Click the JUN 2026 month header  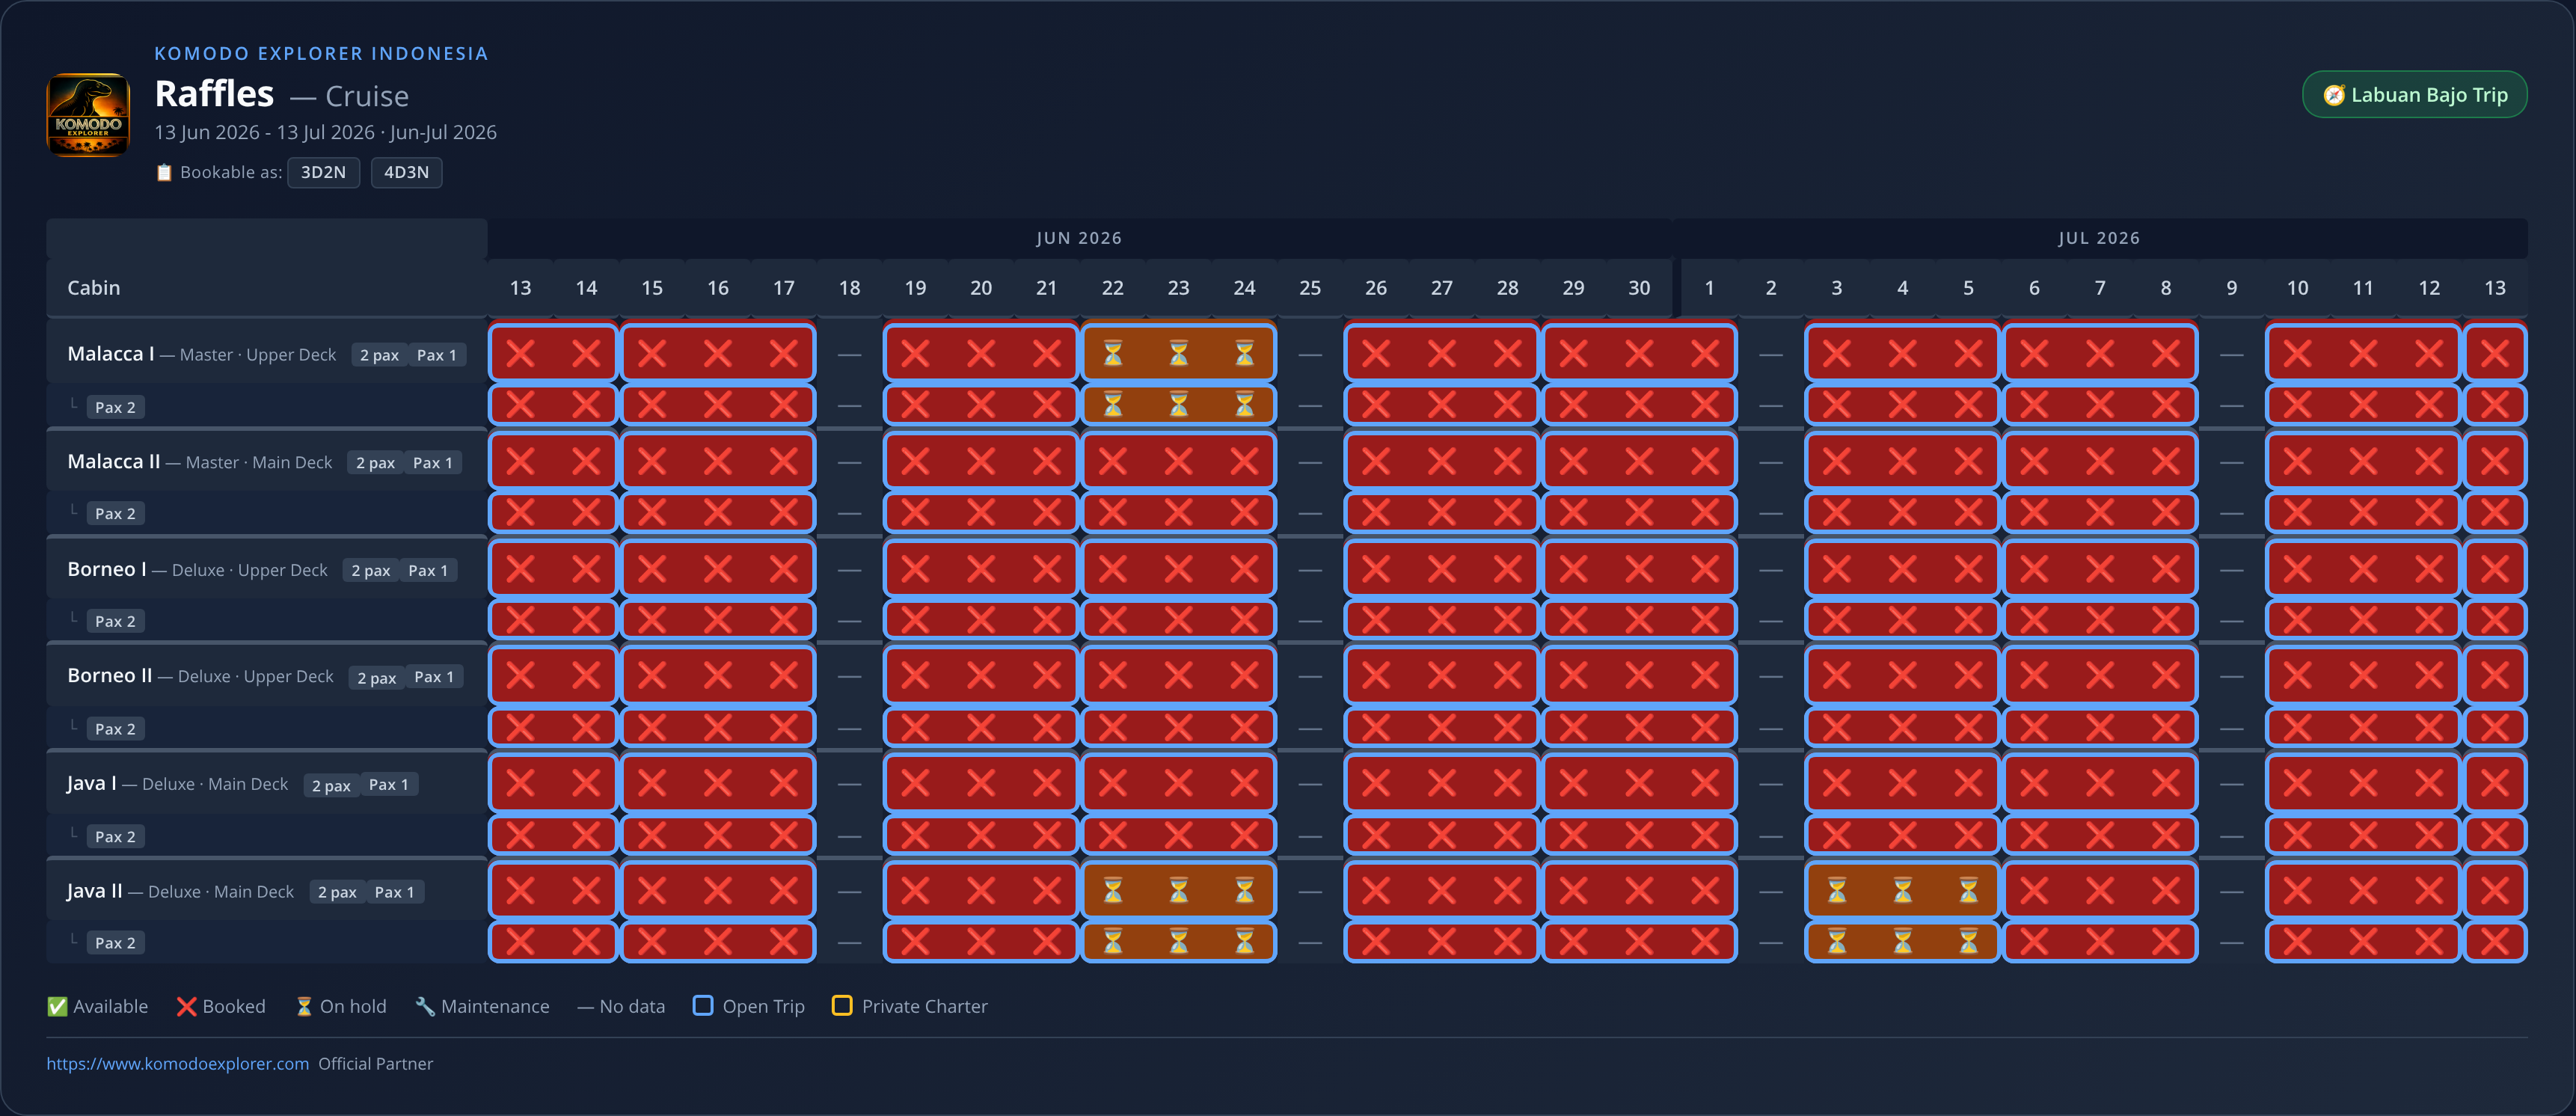(1078, 238)
